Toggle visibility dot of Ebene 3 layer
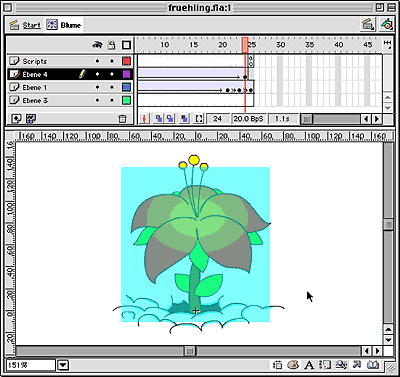The image size is (400, 377). (97, 100)
